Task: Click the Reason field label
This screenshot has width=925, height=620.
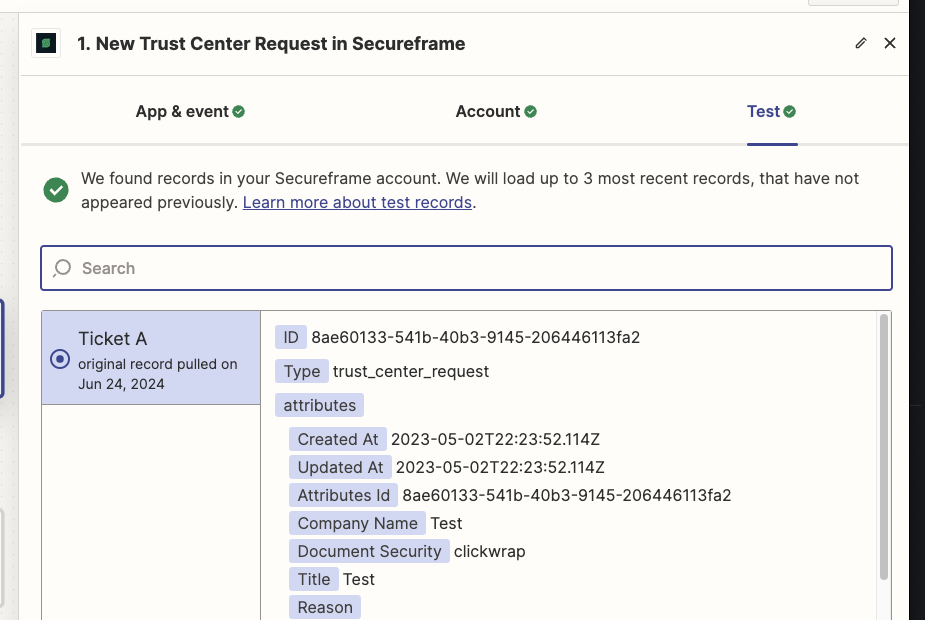Action: (325, 608)
